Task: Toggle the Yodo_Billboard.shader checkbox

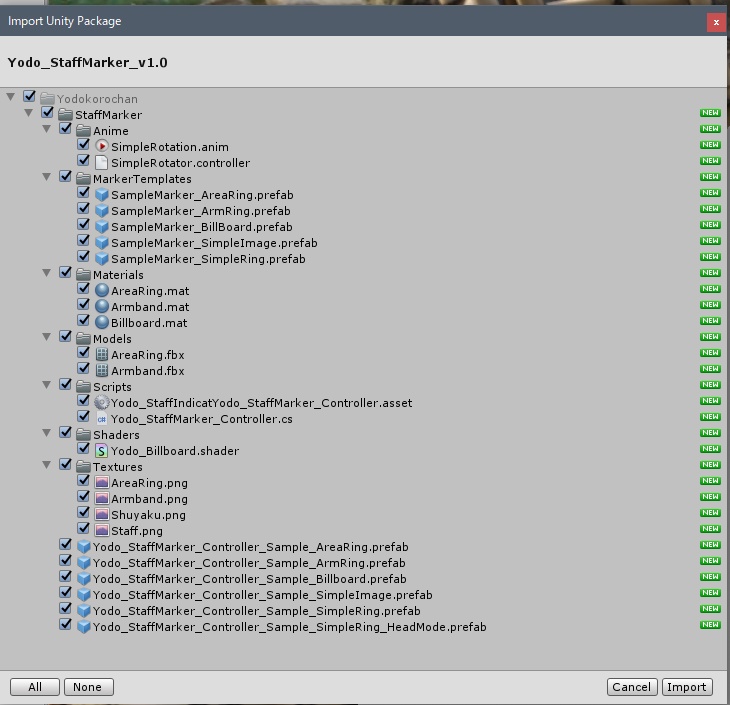Action: pyautogui.click(x=84, y=448)
